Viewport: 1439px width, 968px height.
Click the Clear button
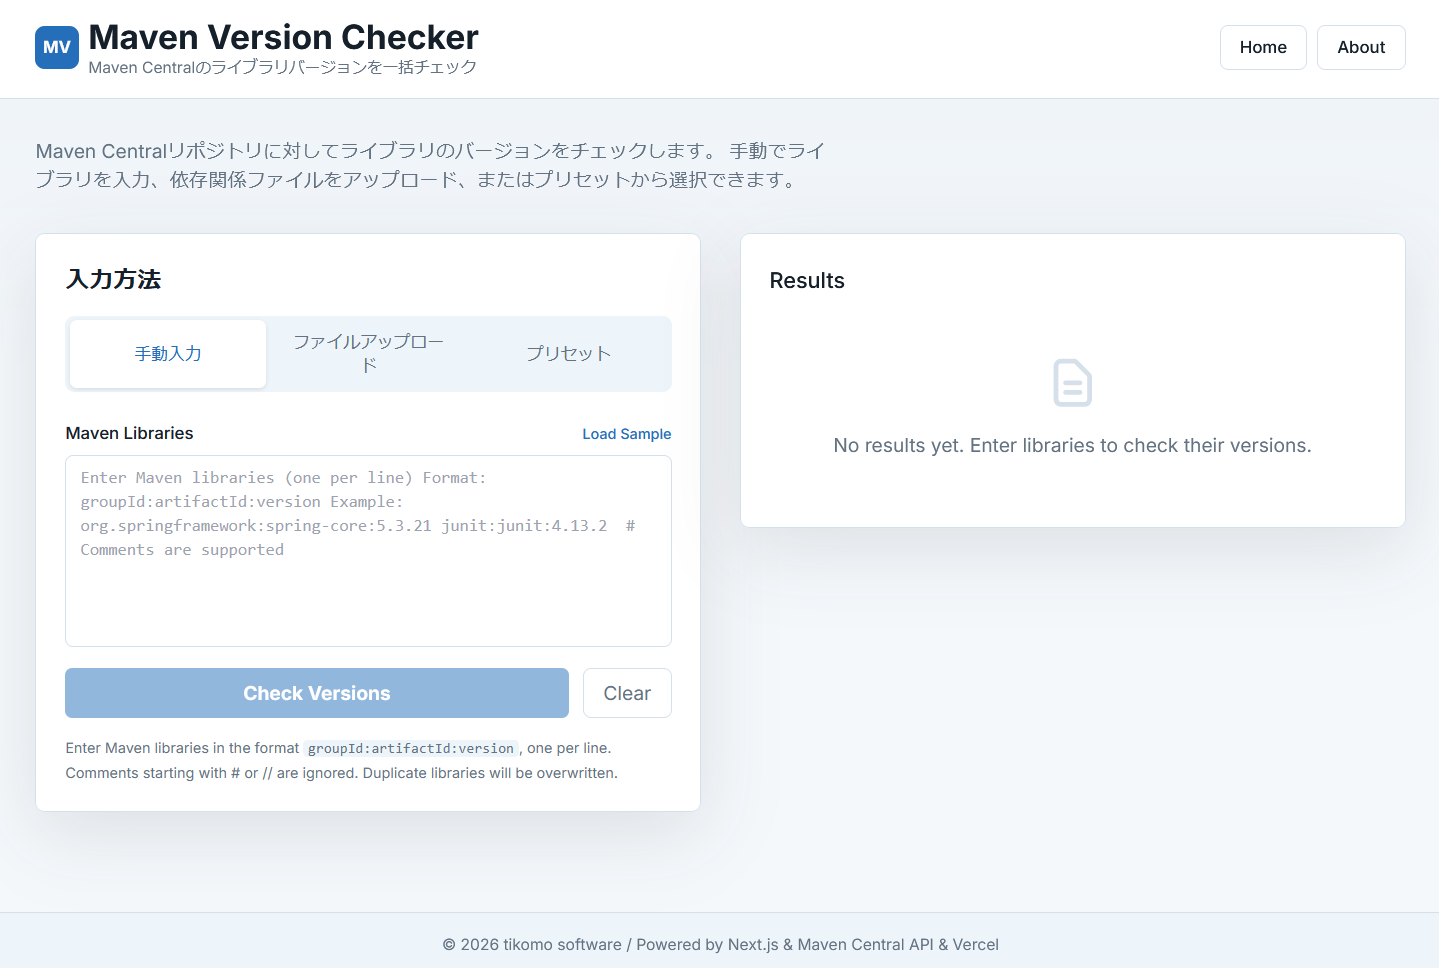tap(627, 693)
